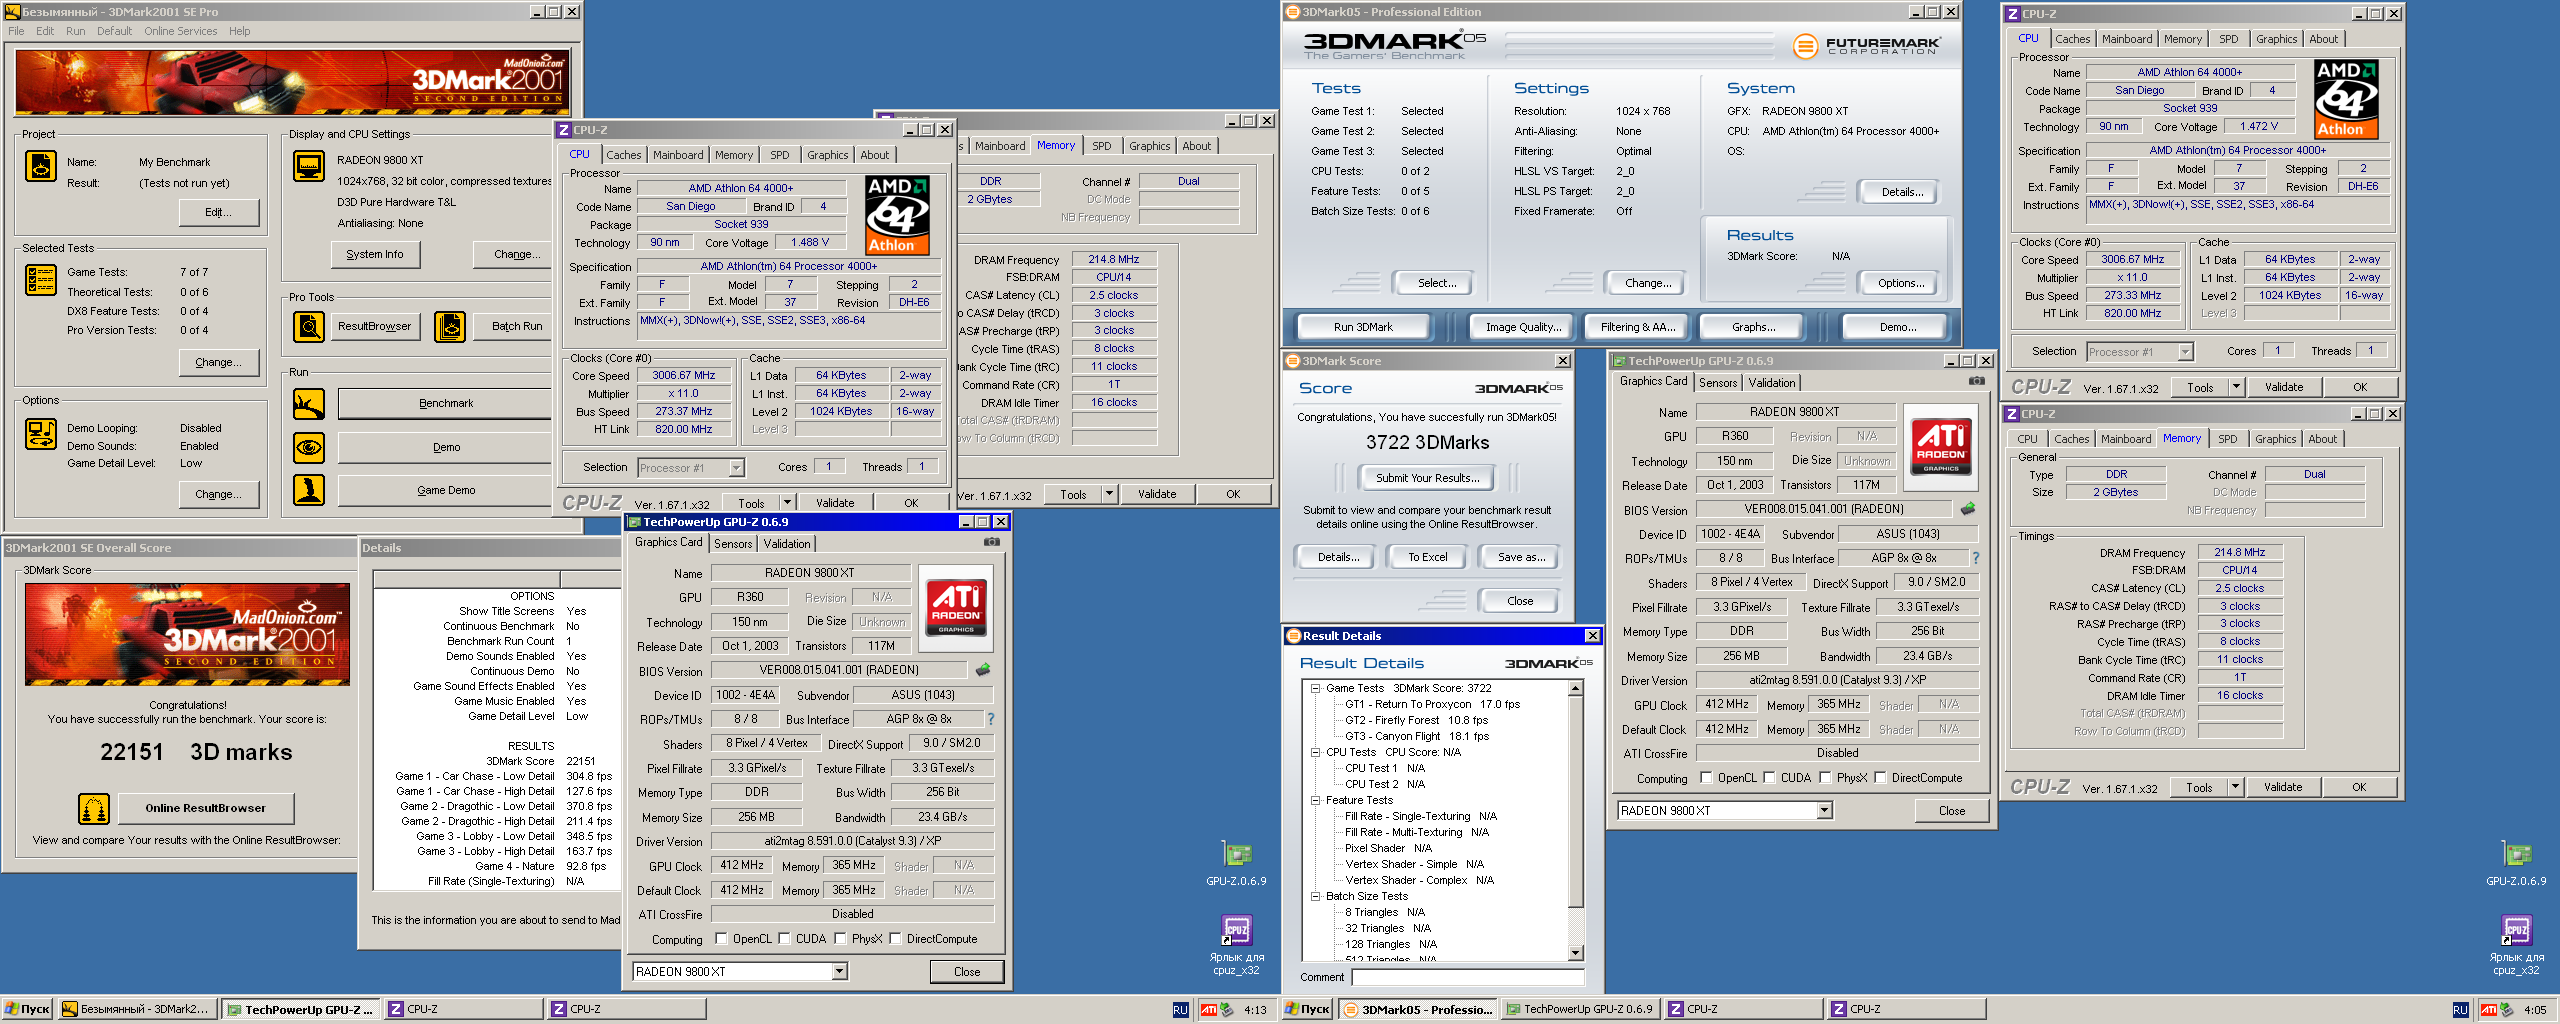Click the runner icon beside the Benchmark button

[x=309, y=404]
